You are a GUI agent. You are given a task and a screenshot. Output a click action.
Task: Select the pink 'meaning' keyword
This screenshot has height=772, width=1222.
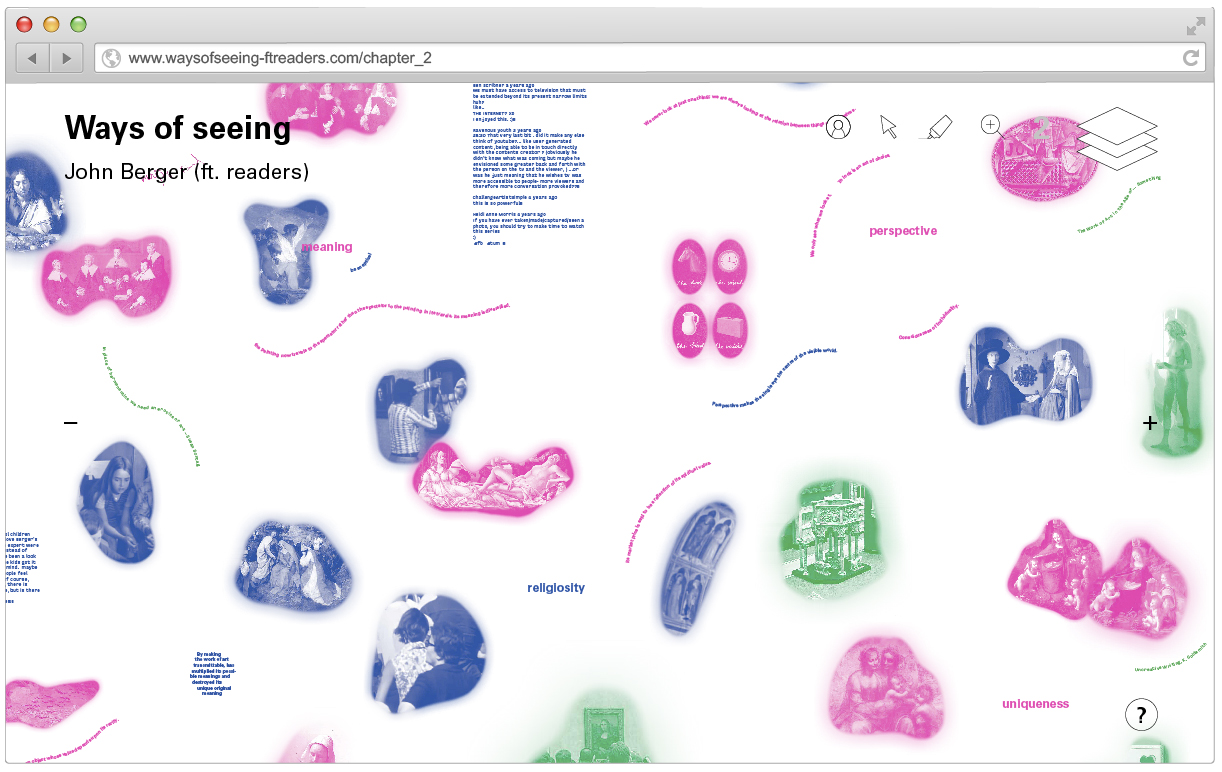pos(327,247)
